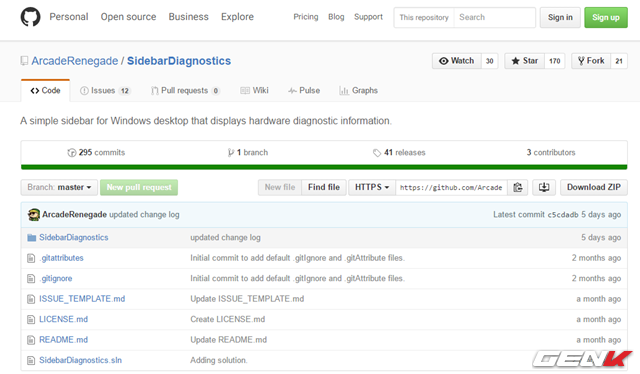This screenshot has width=640, height=374.
Task: Open latest commit c5cdadb
Action: click(563, 215)
